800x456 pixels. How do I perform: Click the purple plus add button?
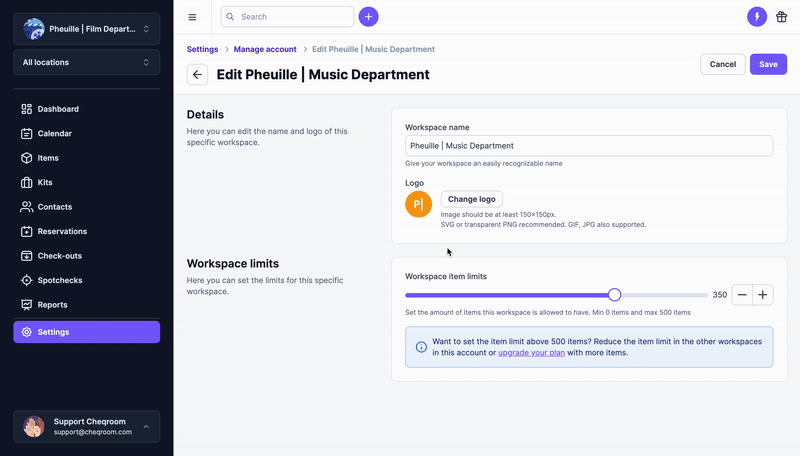368,17
